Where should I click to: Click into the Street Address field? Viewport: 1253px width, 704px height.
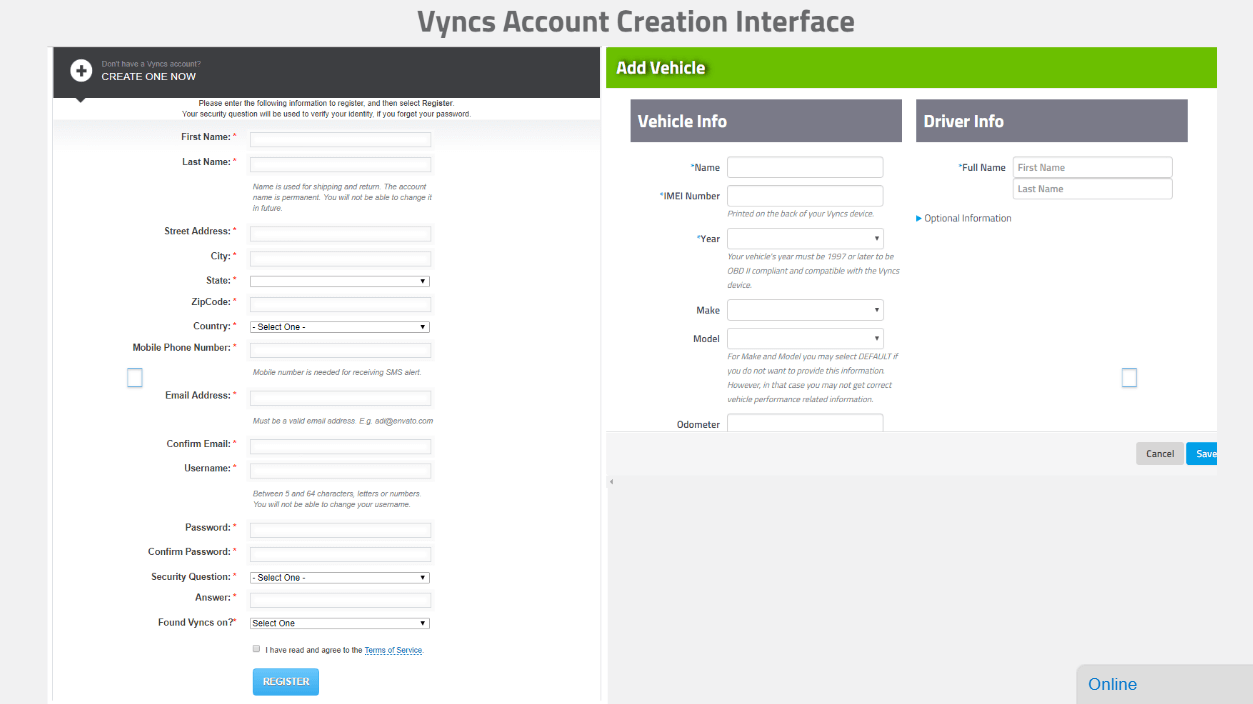[340, 234]
